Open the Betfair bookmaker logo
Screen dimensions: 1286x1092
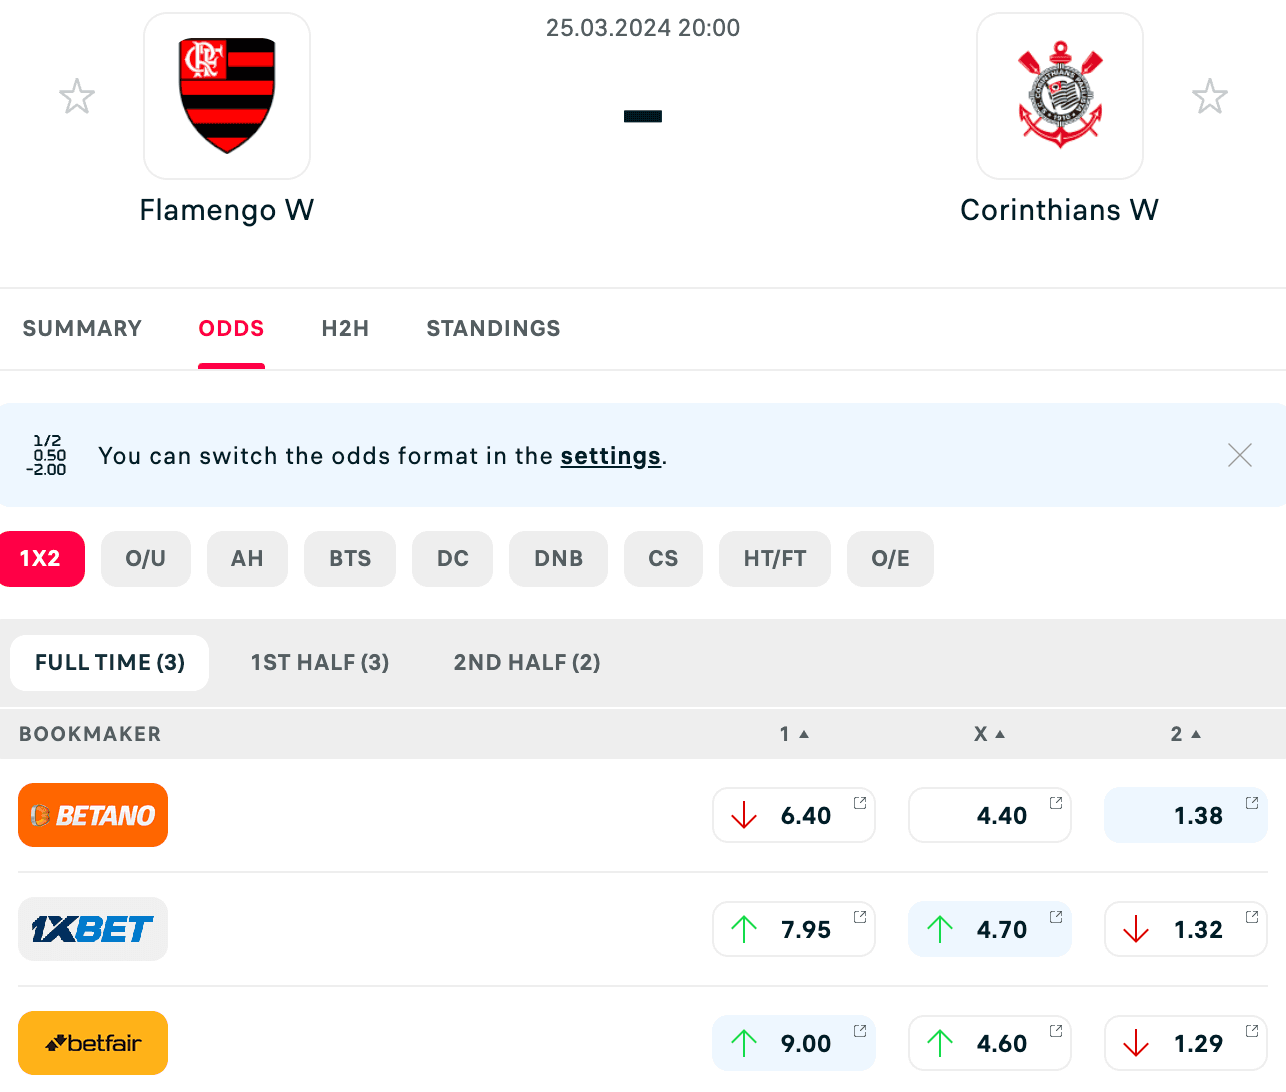(93, 1043)
